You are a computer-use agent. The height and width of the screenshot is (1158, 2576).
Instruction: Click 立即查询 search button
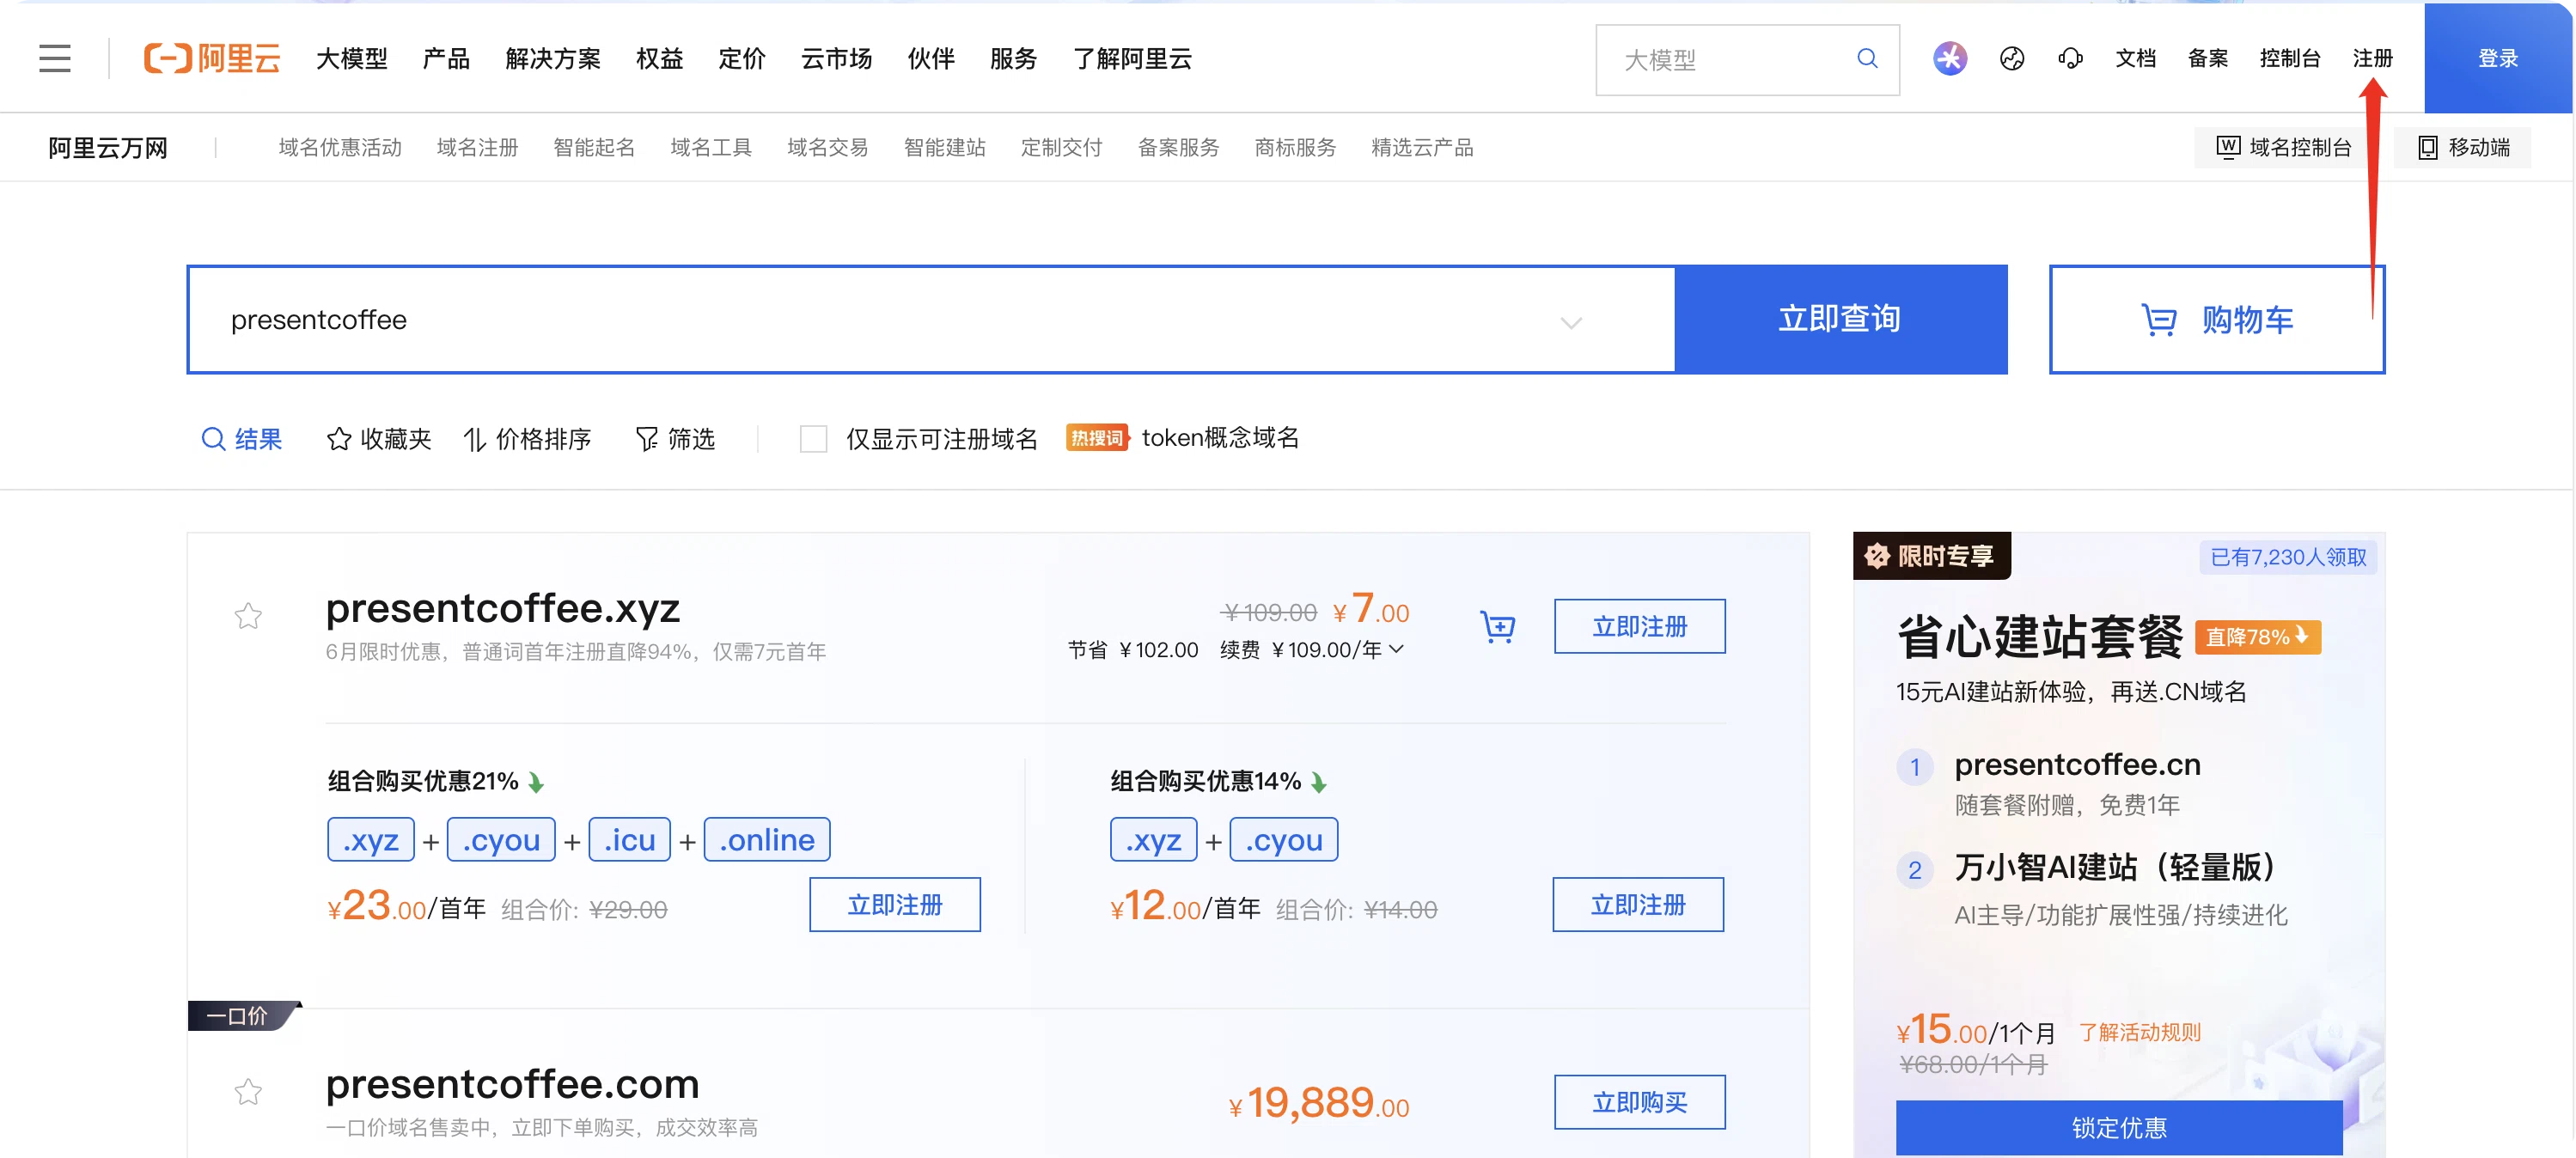pos(1840,319)
